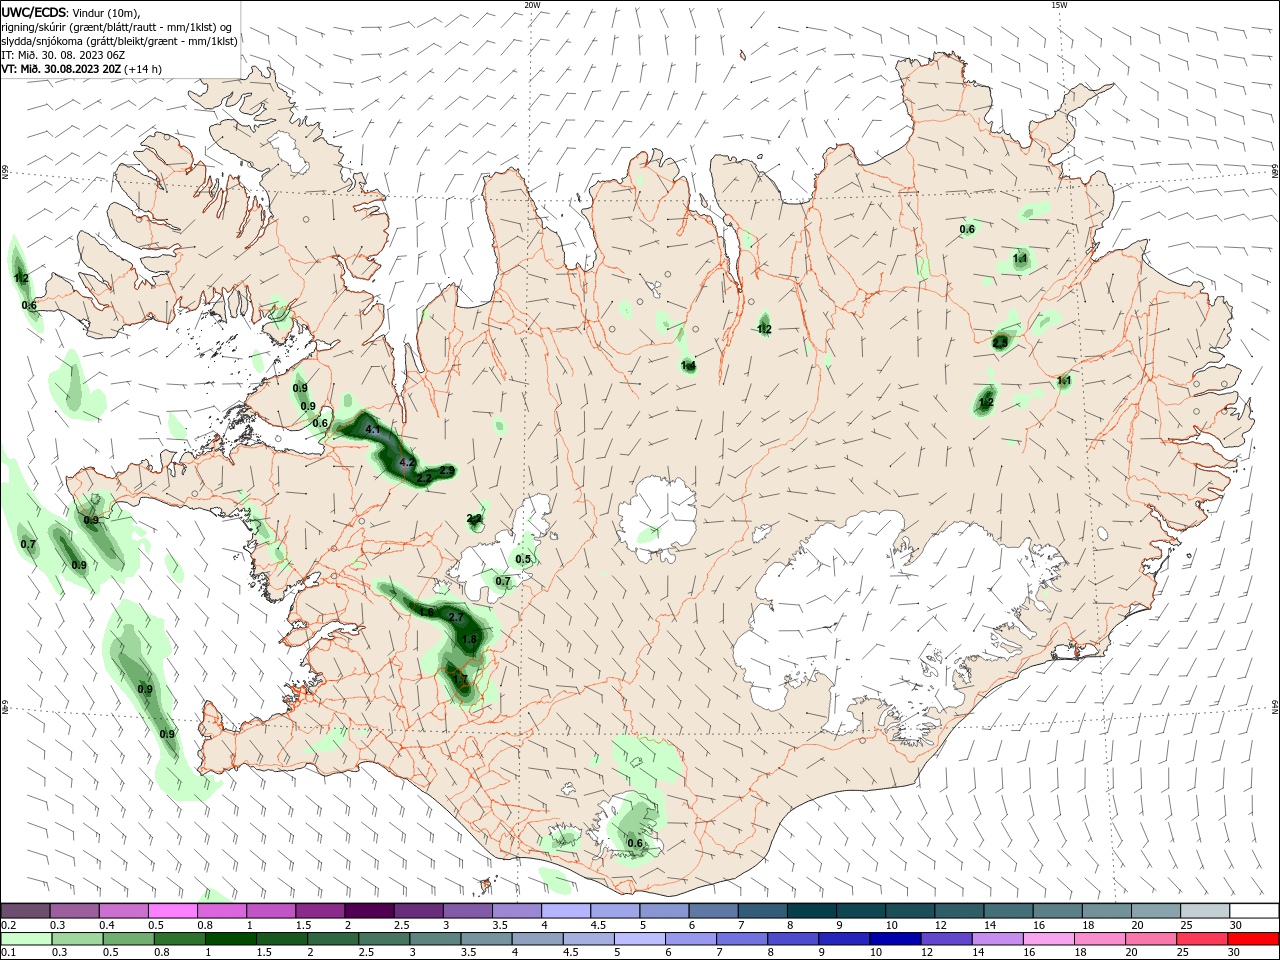Click the 'rigning/skúrir' legend description line
1280x960 pixels.
click(116, 27)
